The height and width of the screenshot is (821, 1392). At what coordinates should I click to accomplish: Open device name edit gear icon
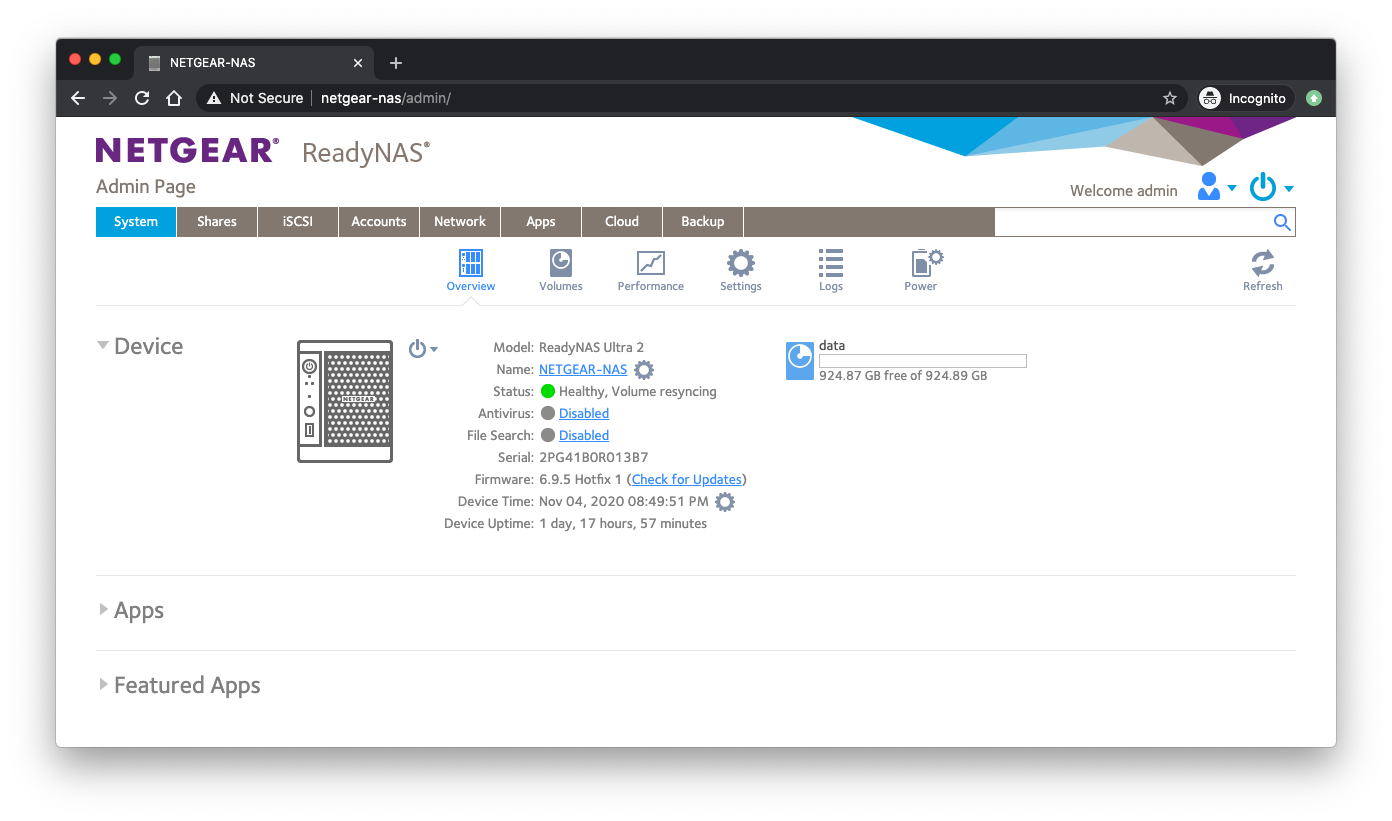[x=643, y=369]
